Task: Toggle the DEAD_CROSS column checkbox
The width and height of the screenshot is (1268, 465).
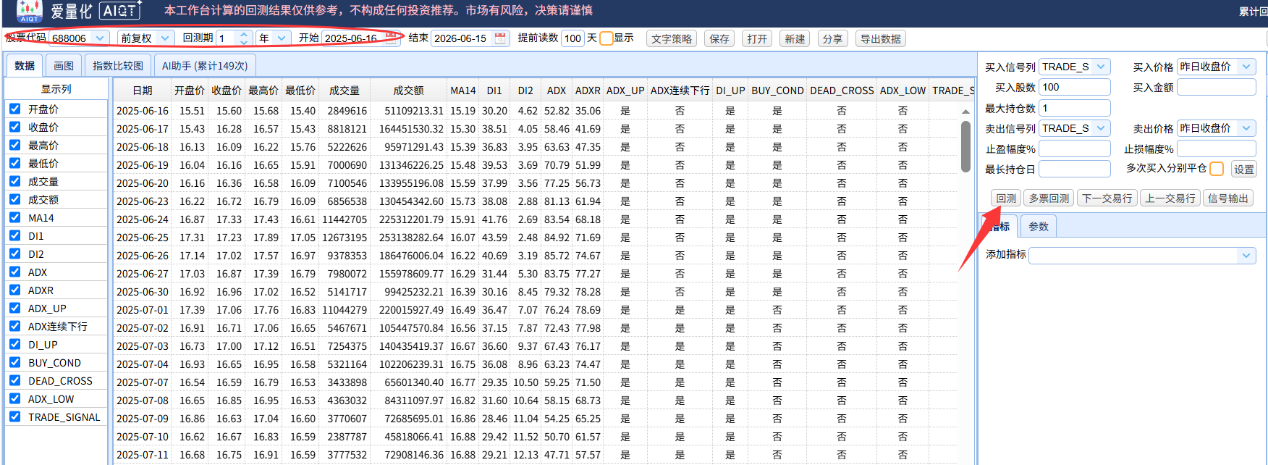Action: tap(15, 380)
